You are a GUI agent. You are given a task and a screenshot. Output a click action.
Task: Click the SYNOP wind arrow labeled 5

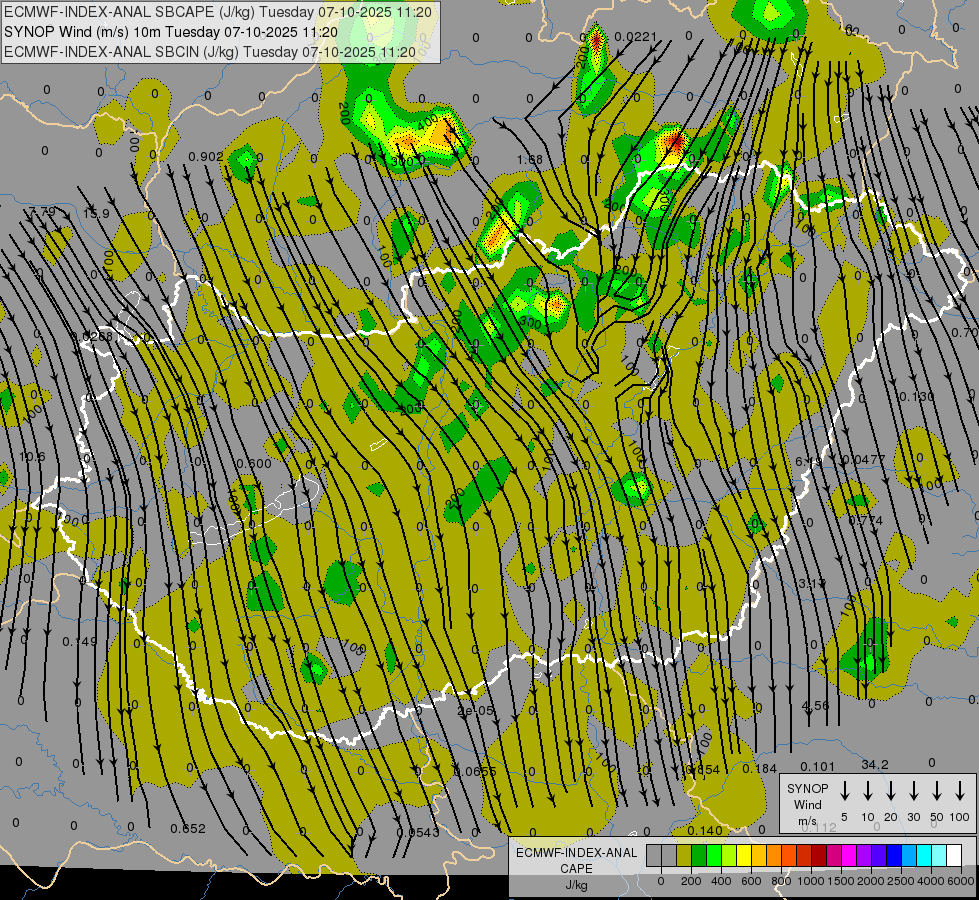tap(844, 790)
